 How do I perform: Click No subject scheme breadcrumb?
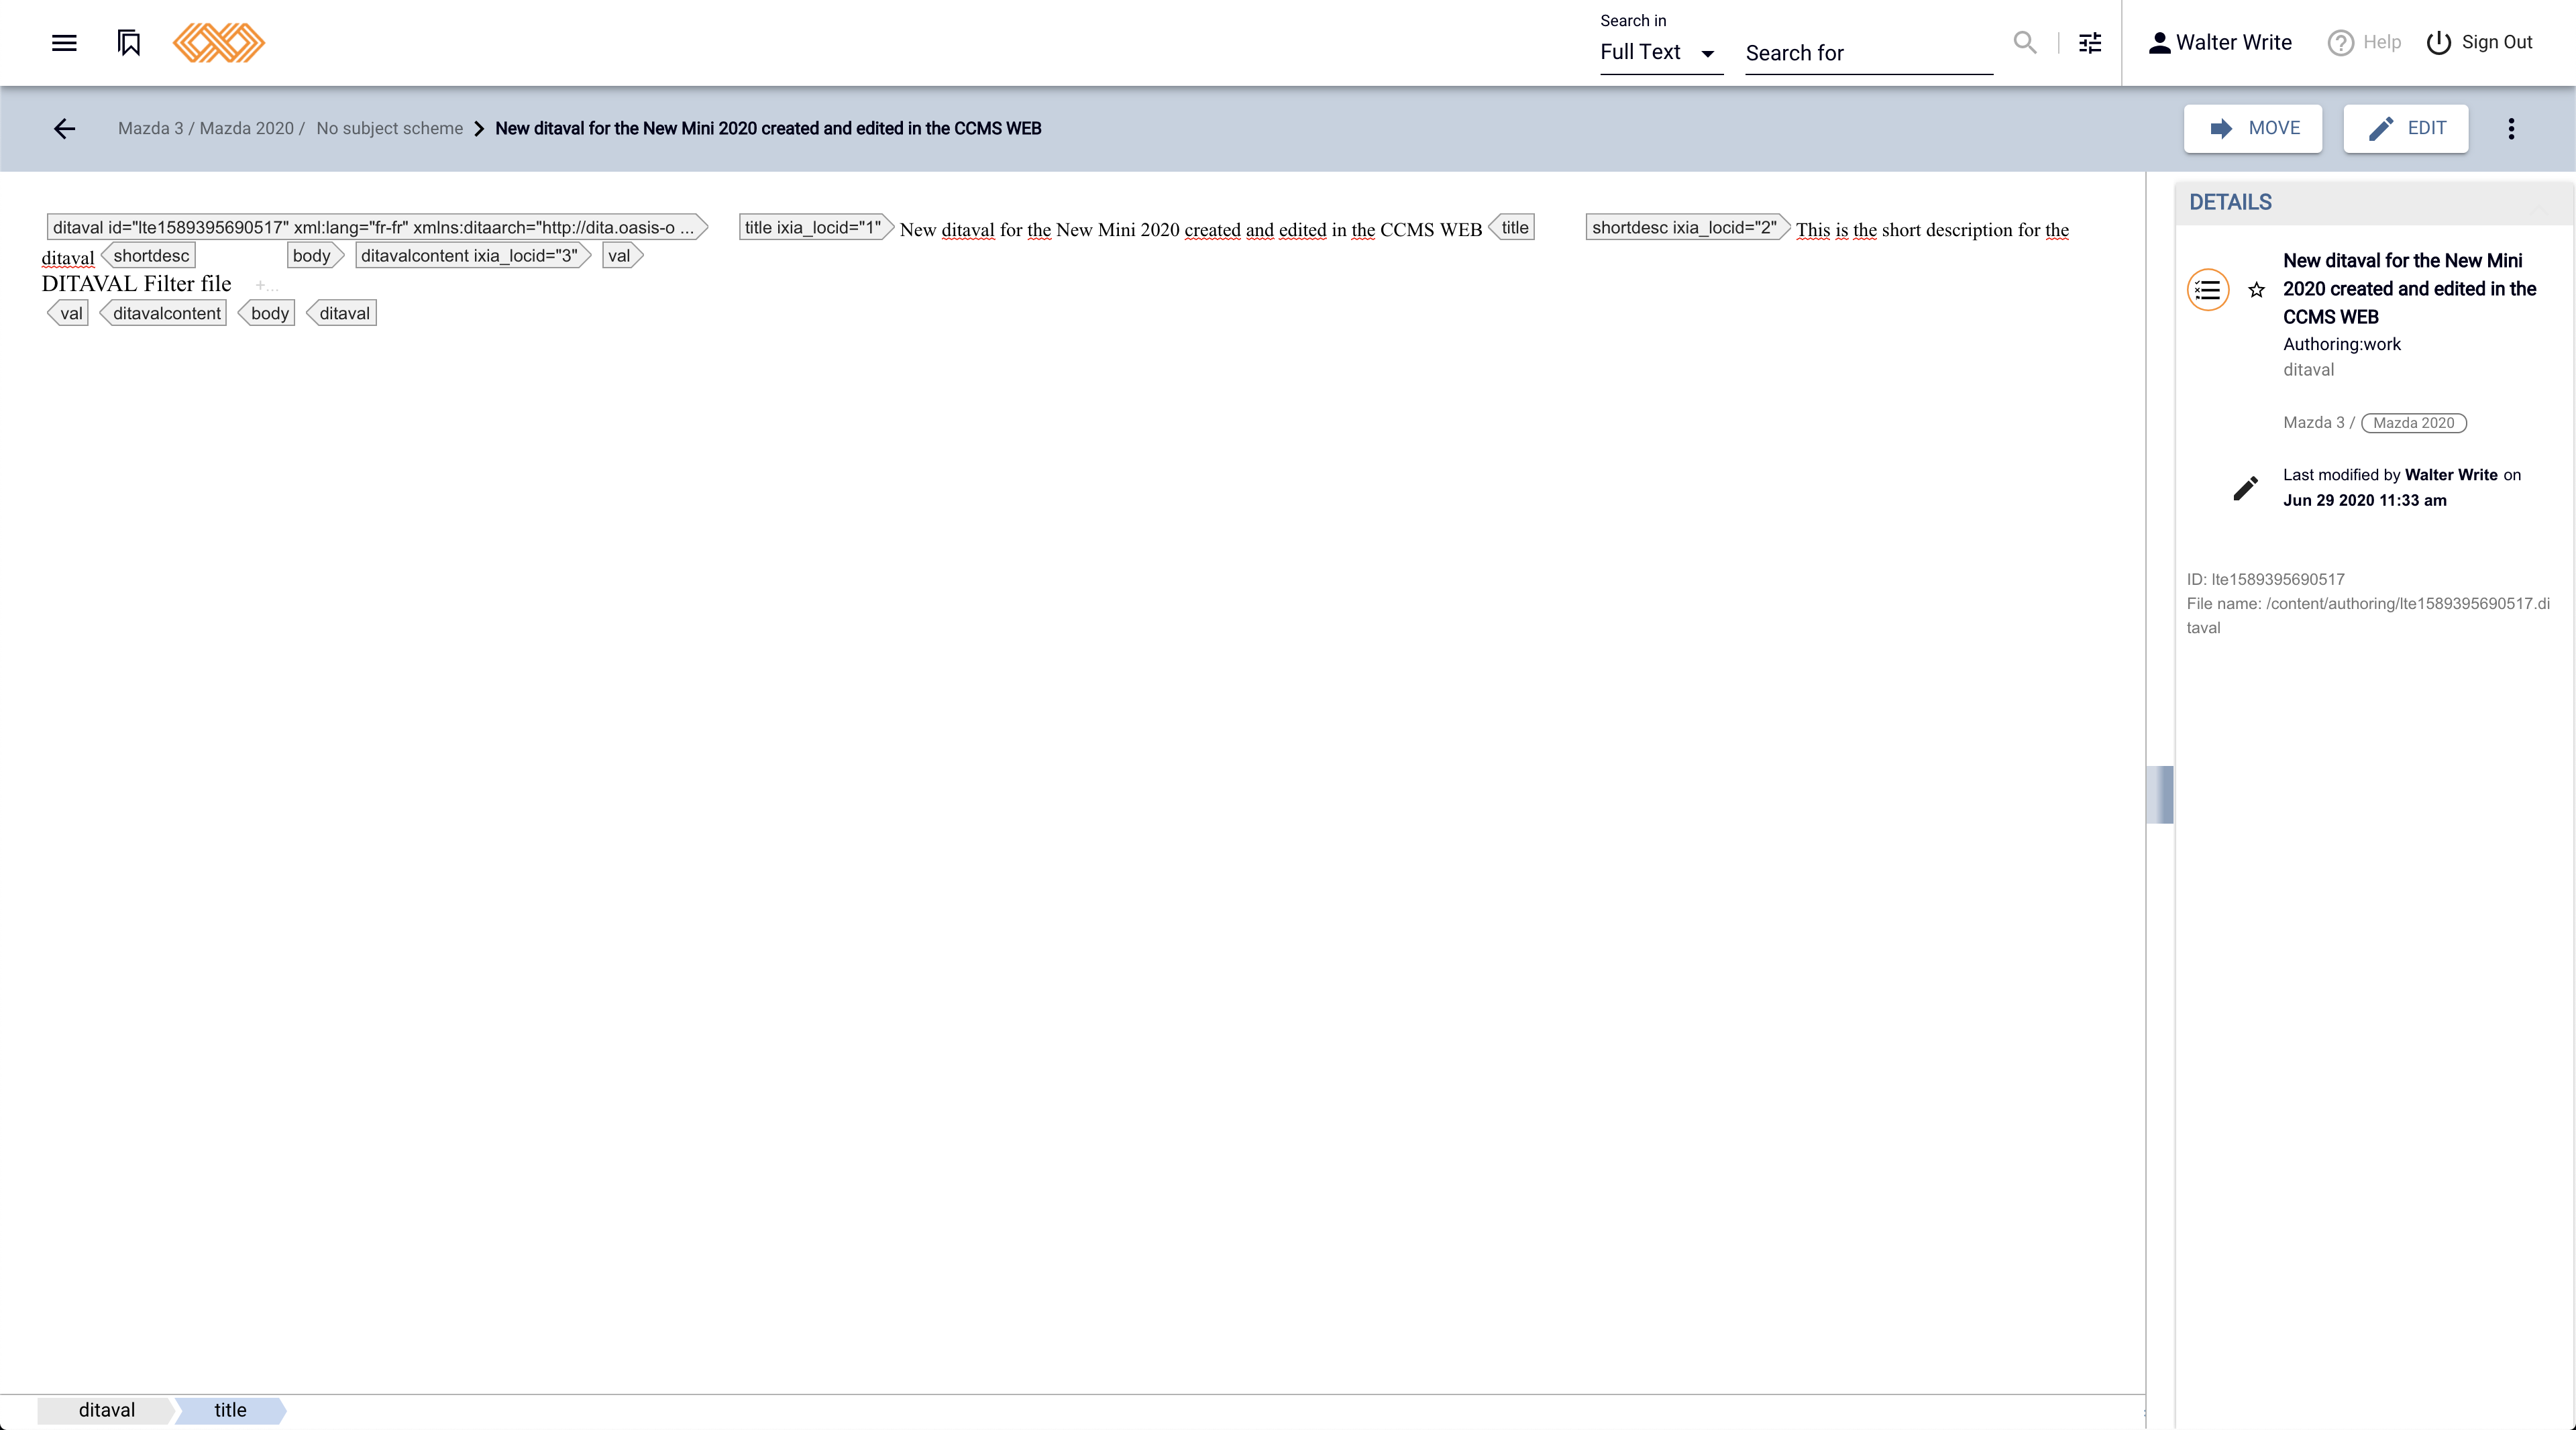point(389,128)
